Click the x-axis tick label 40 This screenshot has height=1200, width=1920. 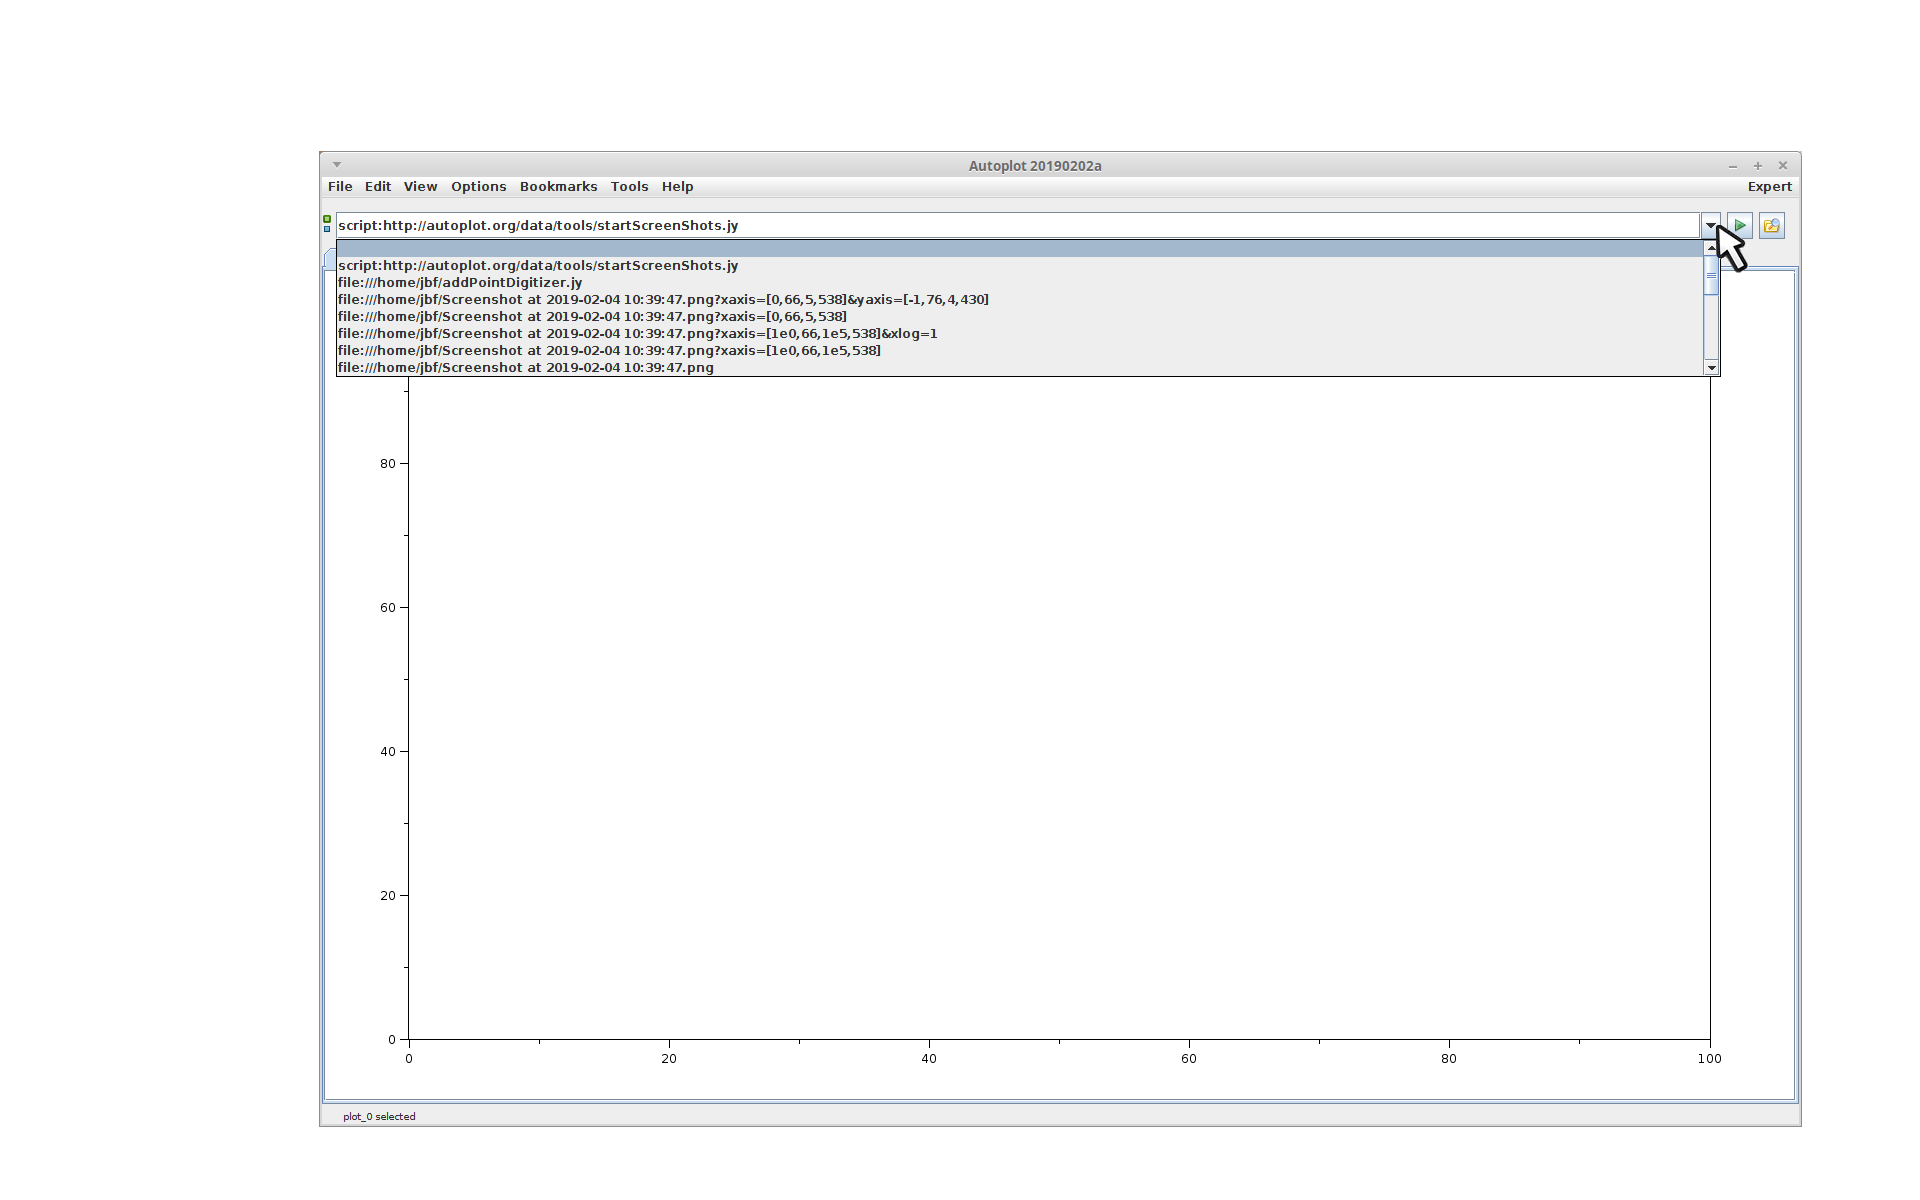(x=929, y=1059)
